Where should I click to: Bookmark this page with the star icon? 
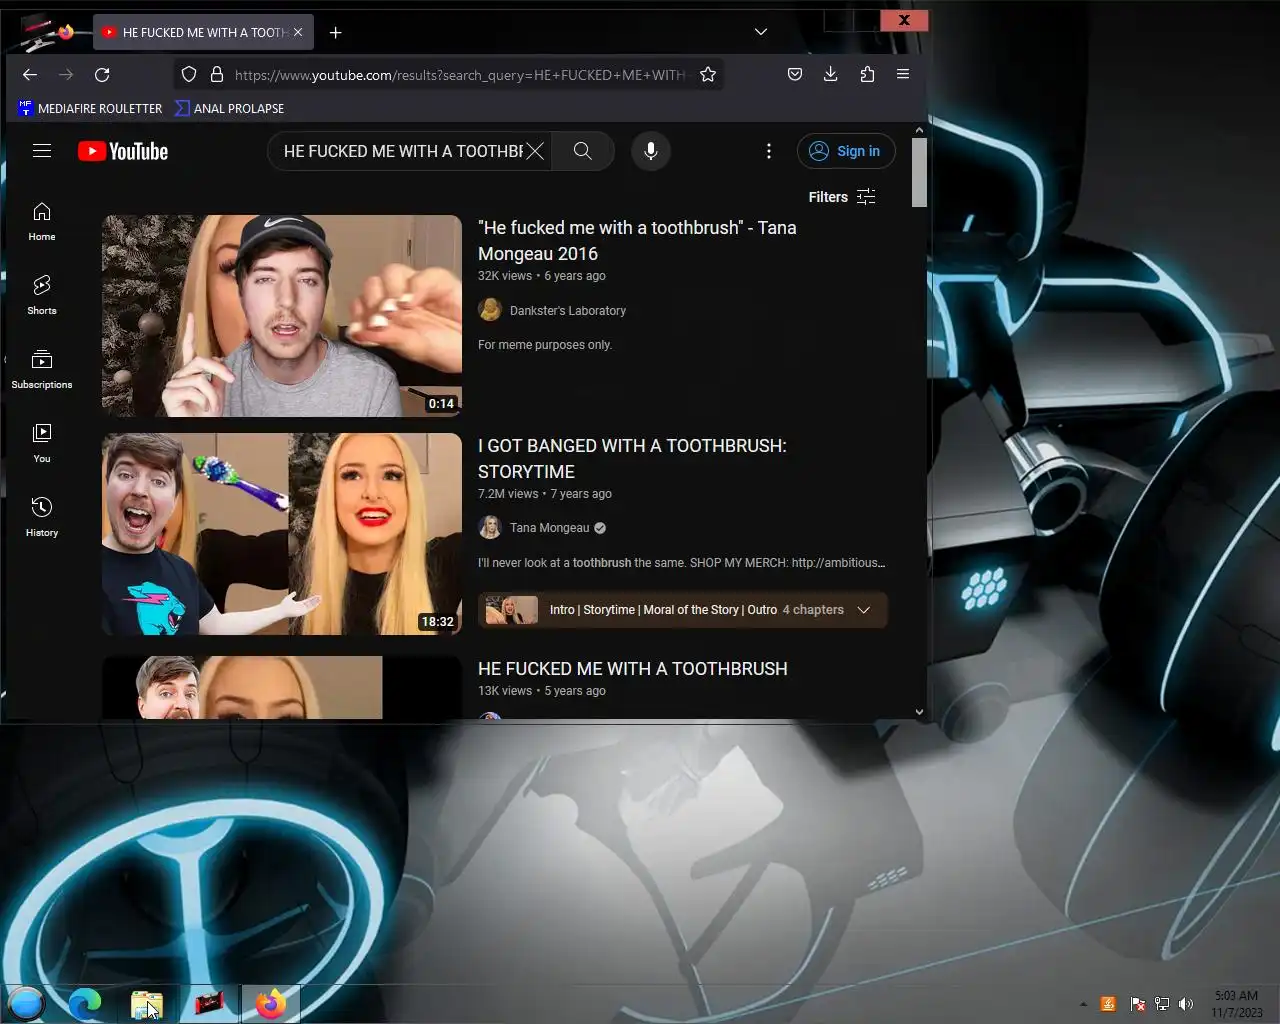708,75
